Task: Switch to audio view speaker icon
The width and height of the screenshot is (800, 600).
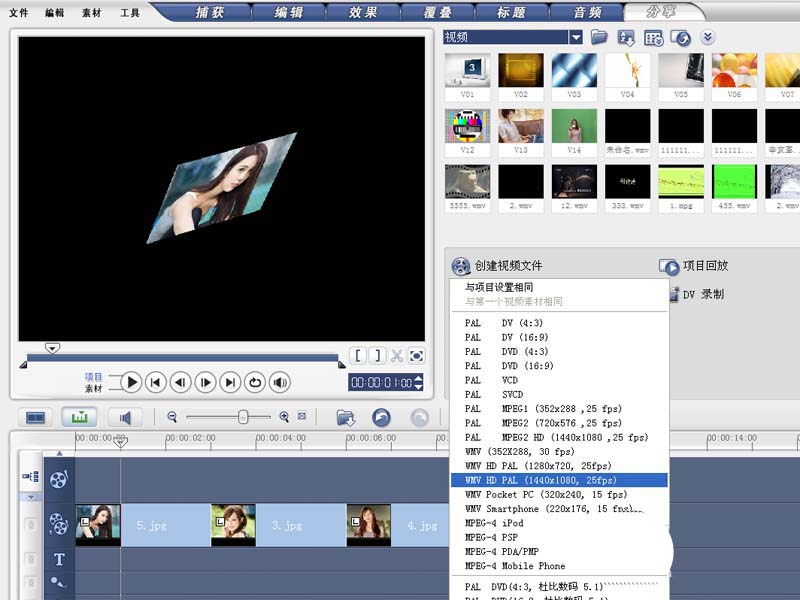Action: click(x=125, y=417)
